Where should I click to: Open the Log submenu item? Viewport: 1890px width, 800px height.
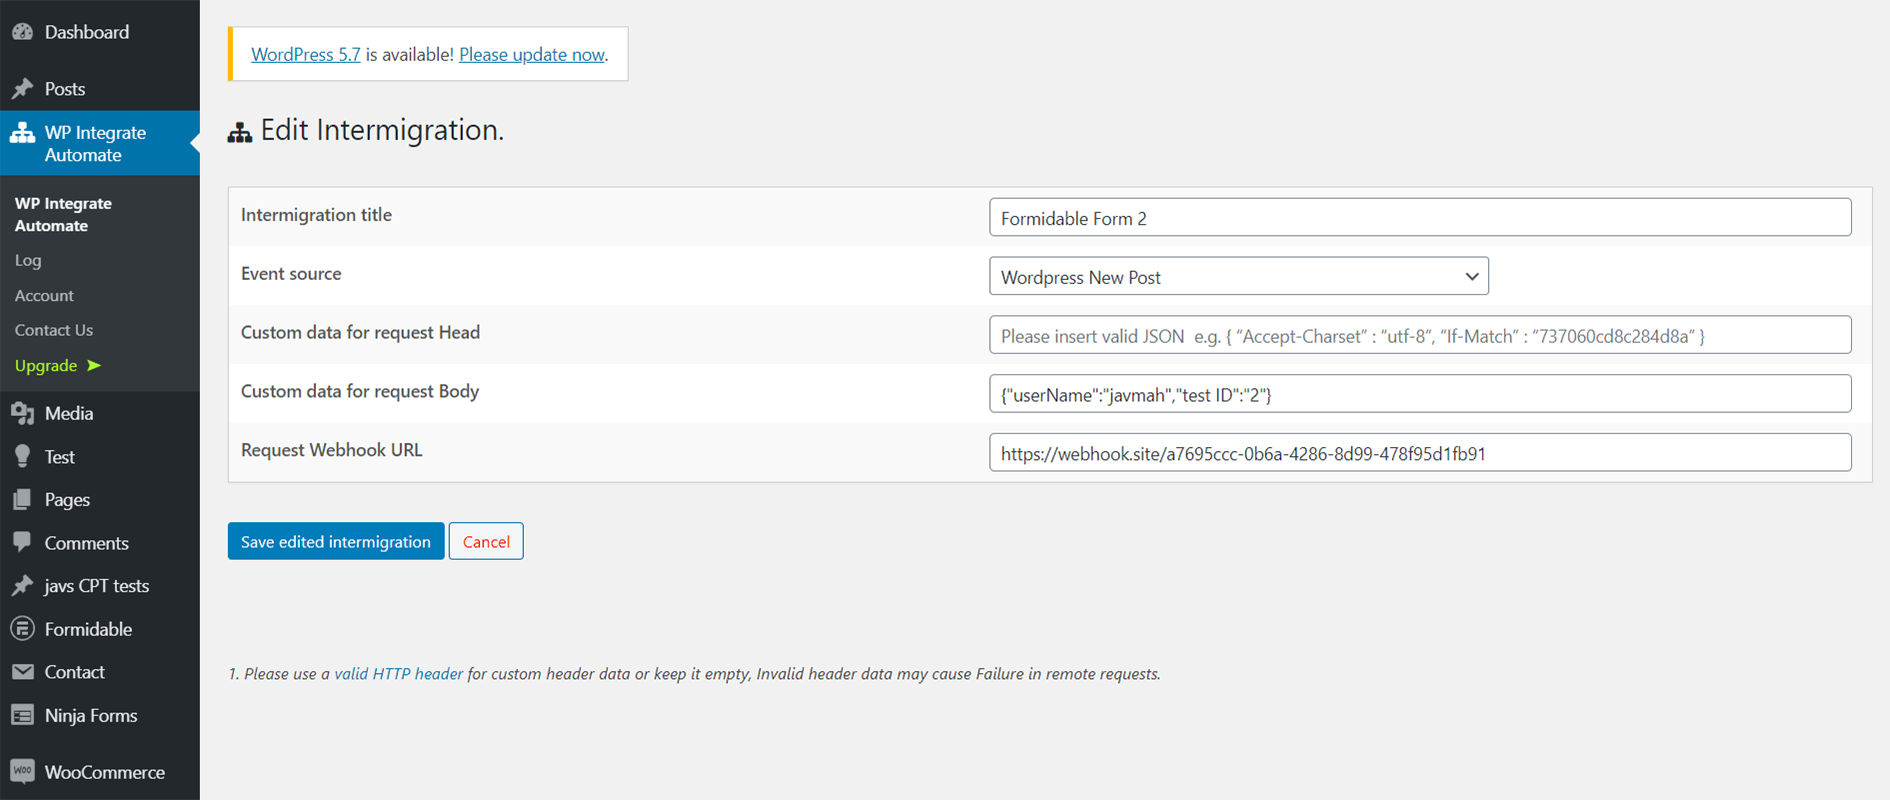click(x=28, y=260)
